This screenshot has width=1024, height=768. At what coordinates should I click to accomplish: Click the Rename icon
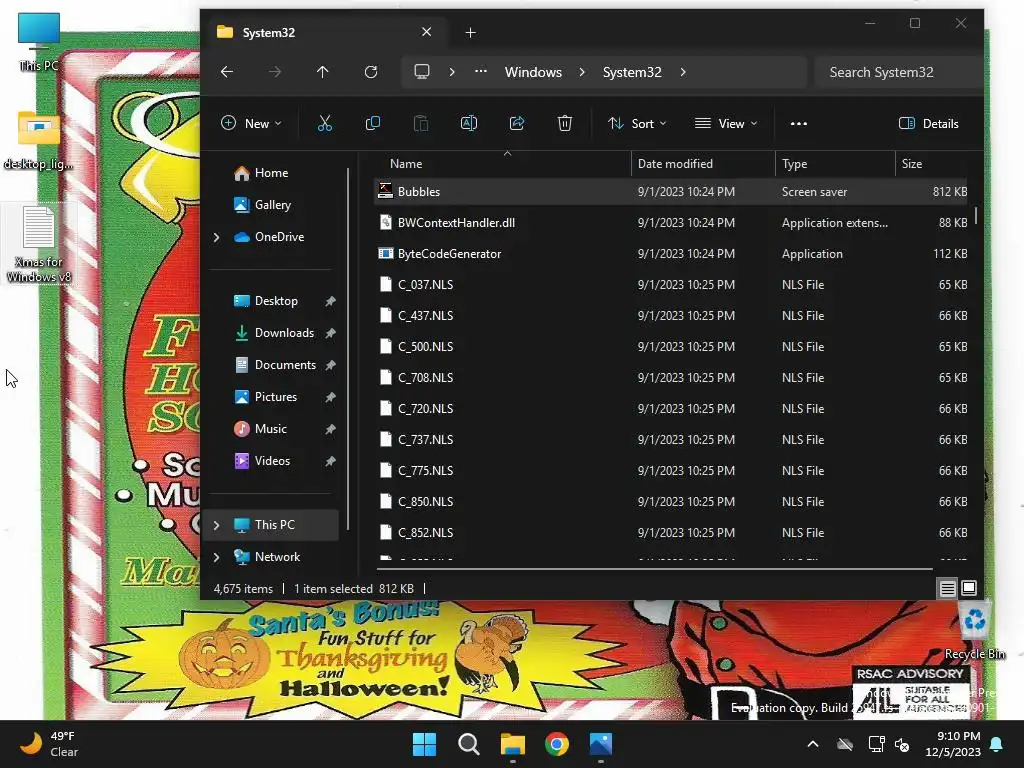point(469,123)
